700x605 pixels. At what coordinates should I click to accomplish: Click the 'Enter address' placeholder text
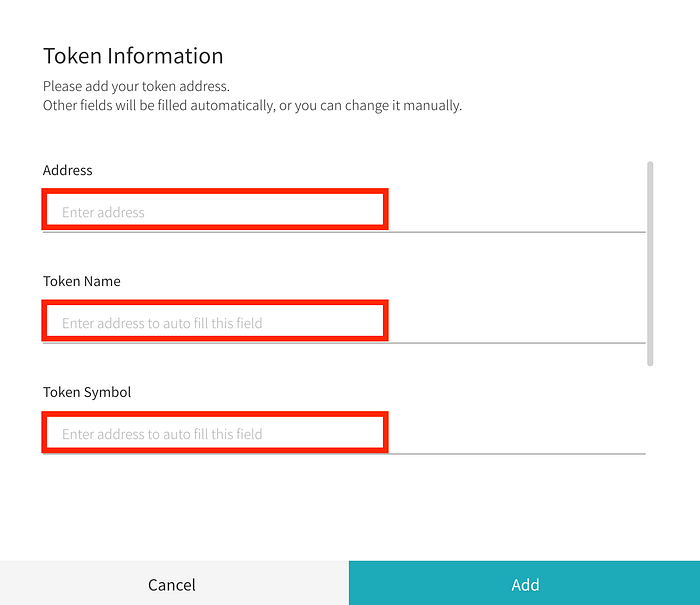(x=103, y=212)
